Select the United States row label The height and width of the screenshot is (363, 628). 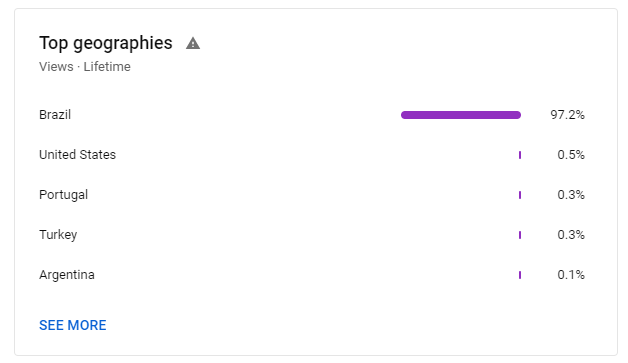(77, 155)
